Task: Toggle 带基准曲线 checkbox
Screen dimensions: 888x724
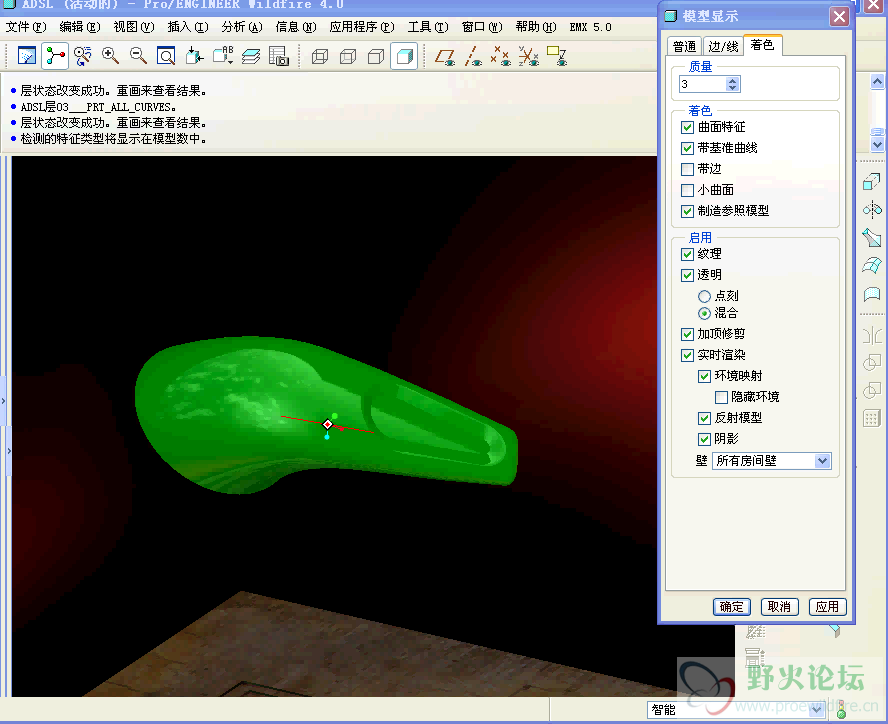Action: [x=688, y=148]
